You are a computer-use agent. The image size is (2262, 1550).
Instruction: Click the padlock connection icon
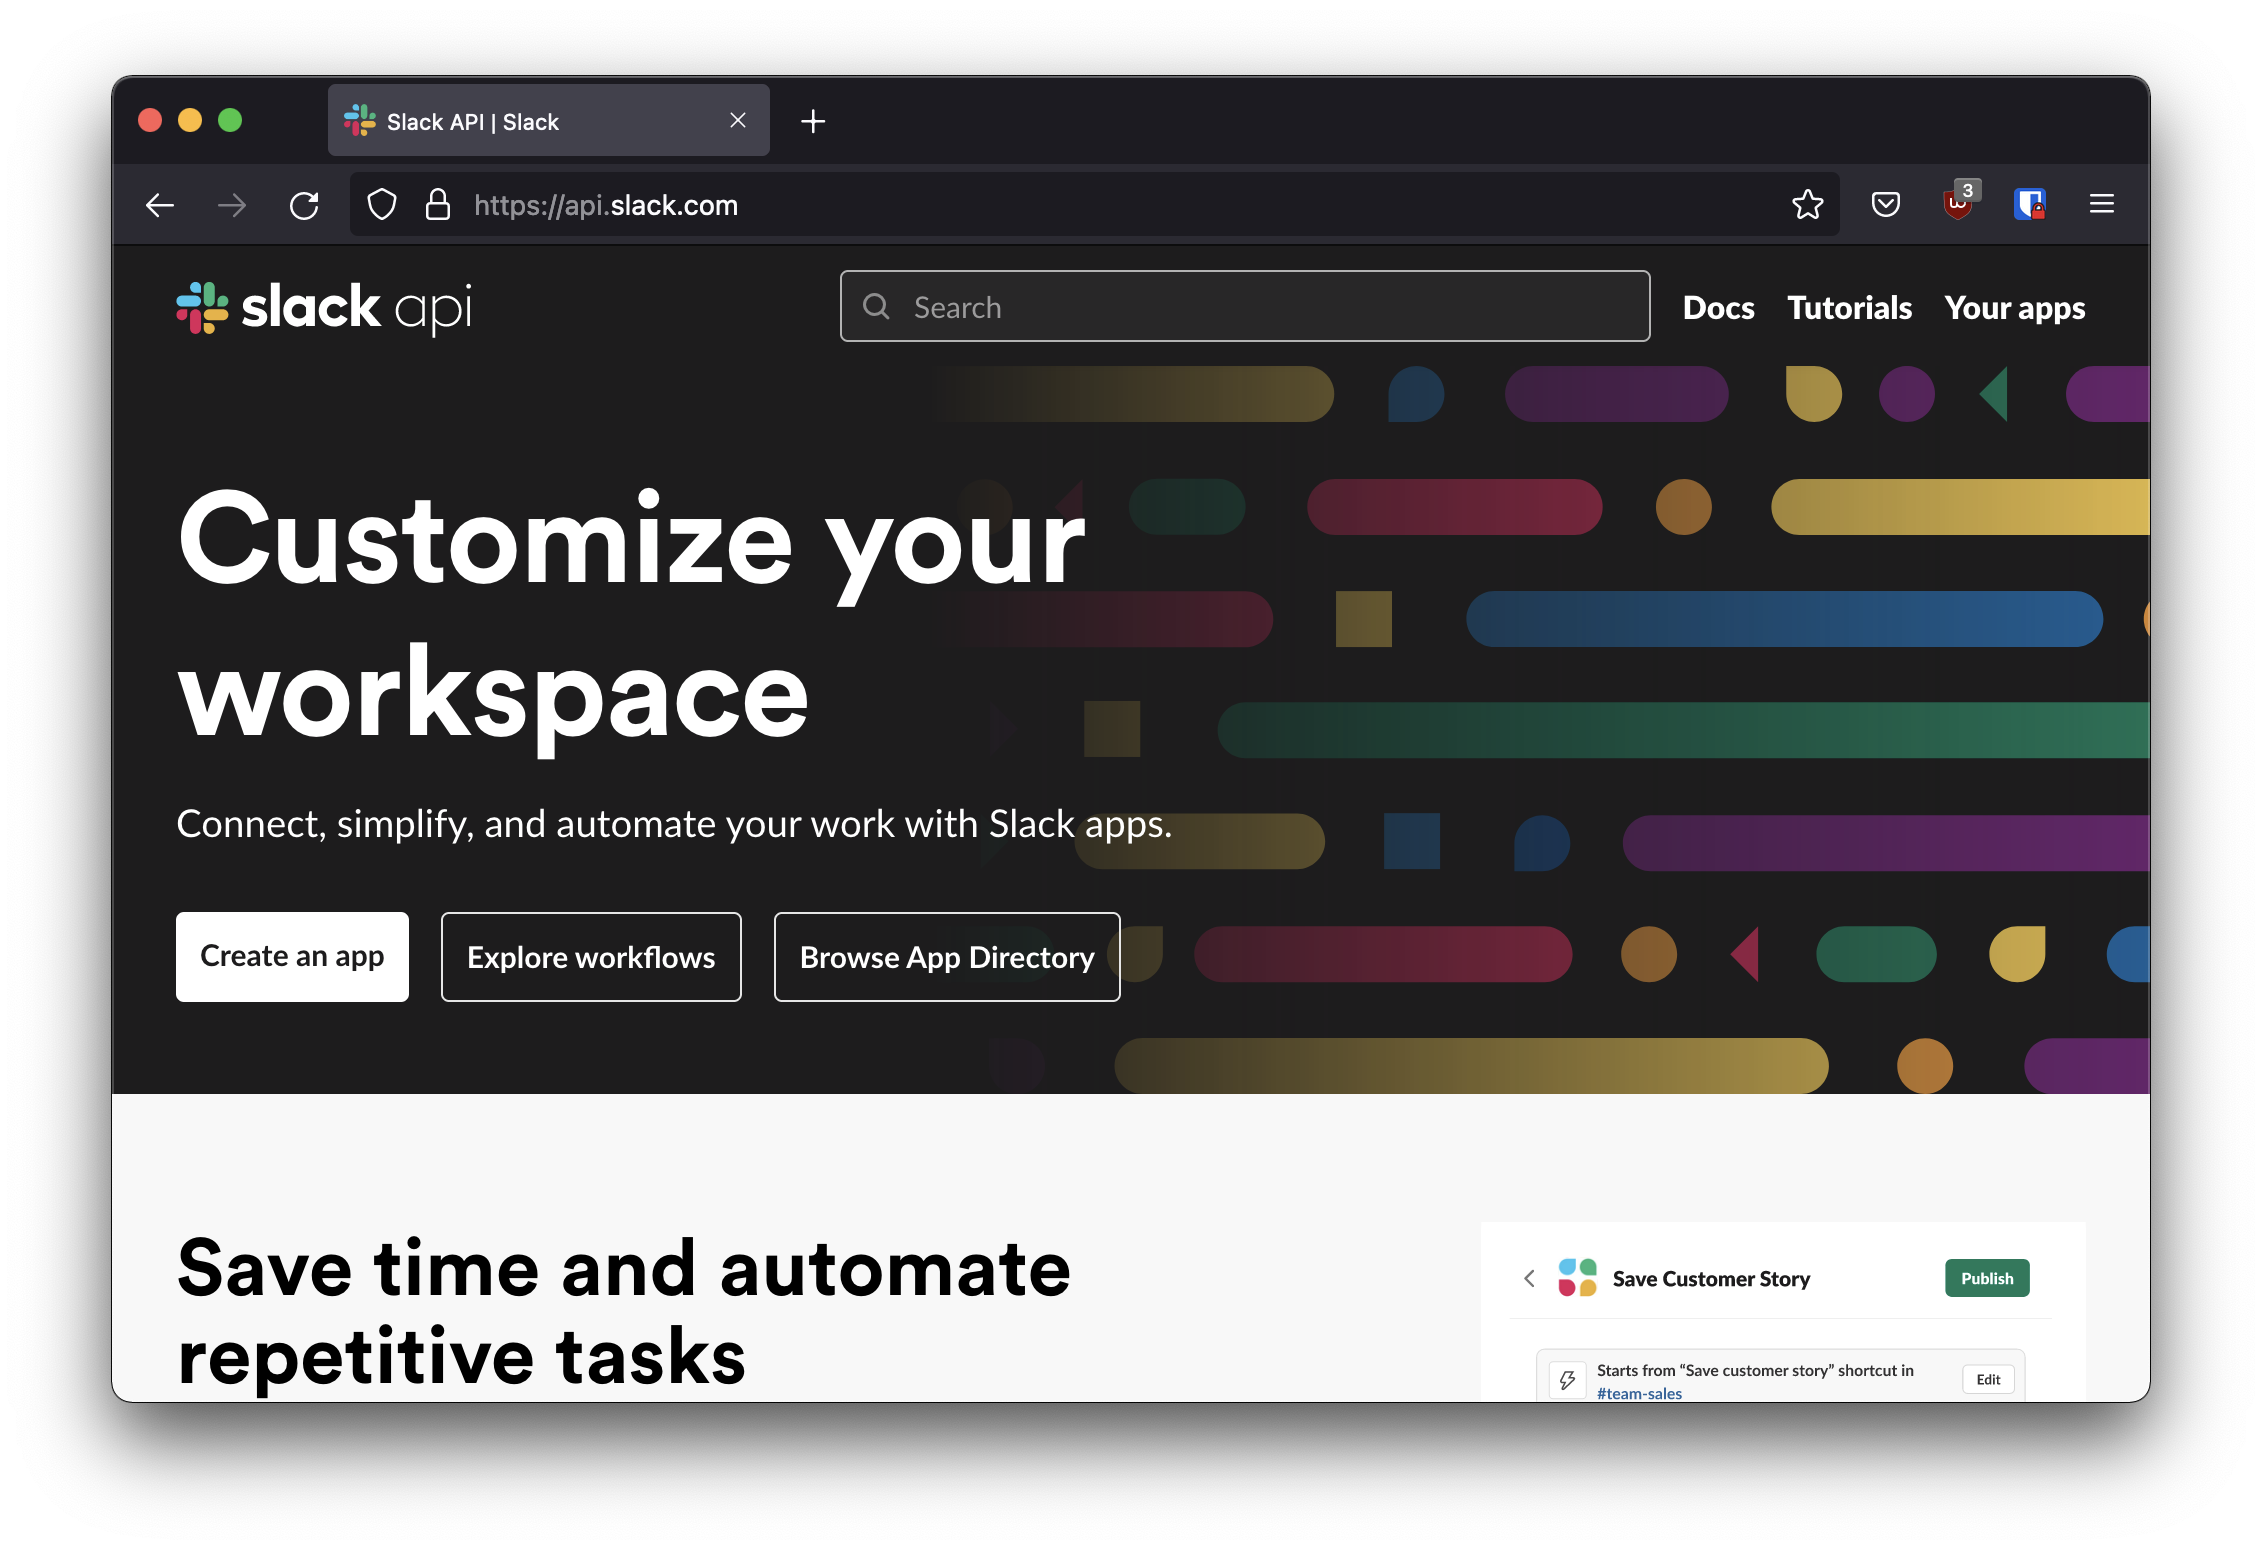[x=438, y=204]
